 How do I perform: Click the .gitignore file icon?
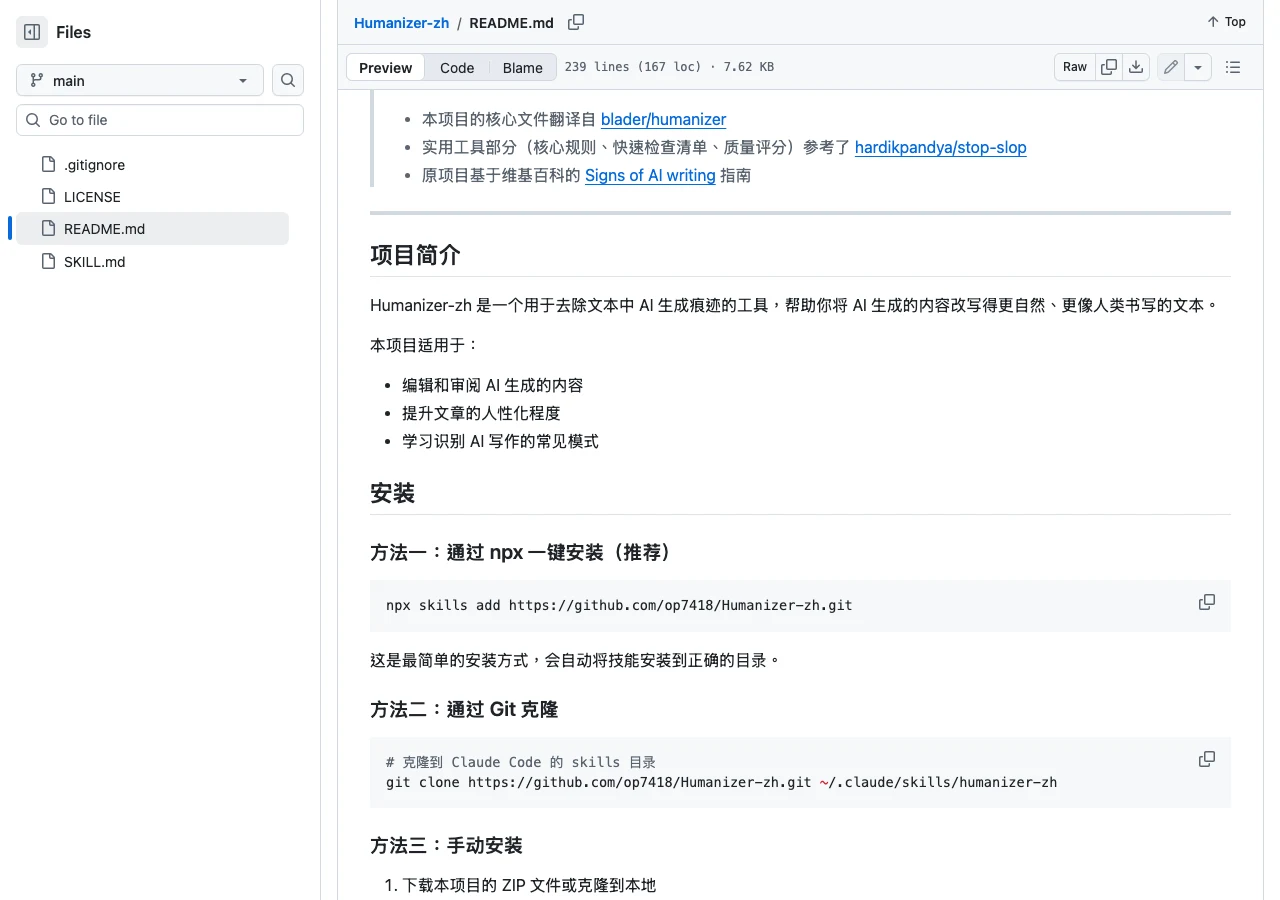click(x=47, y=165)
